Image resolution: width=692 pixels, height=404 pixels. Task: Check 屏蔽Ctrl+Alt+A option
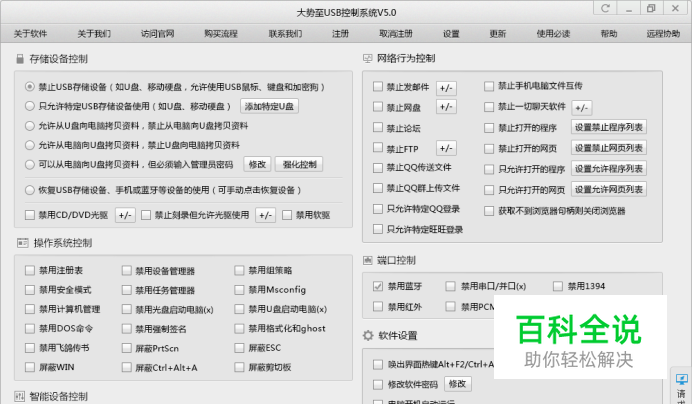tap(127, 367)
